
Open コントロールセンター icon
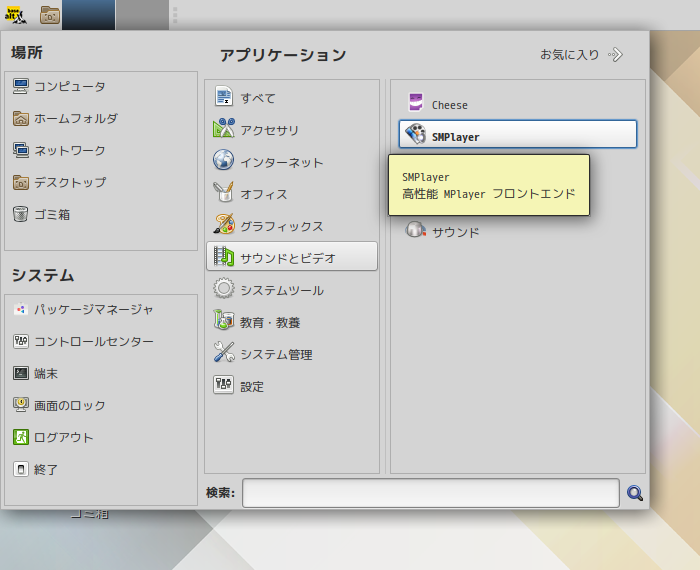[x=21, y=341]
